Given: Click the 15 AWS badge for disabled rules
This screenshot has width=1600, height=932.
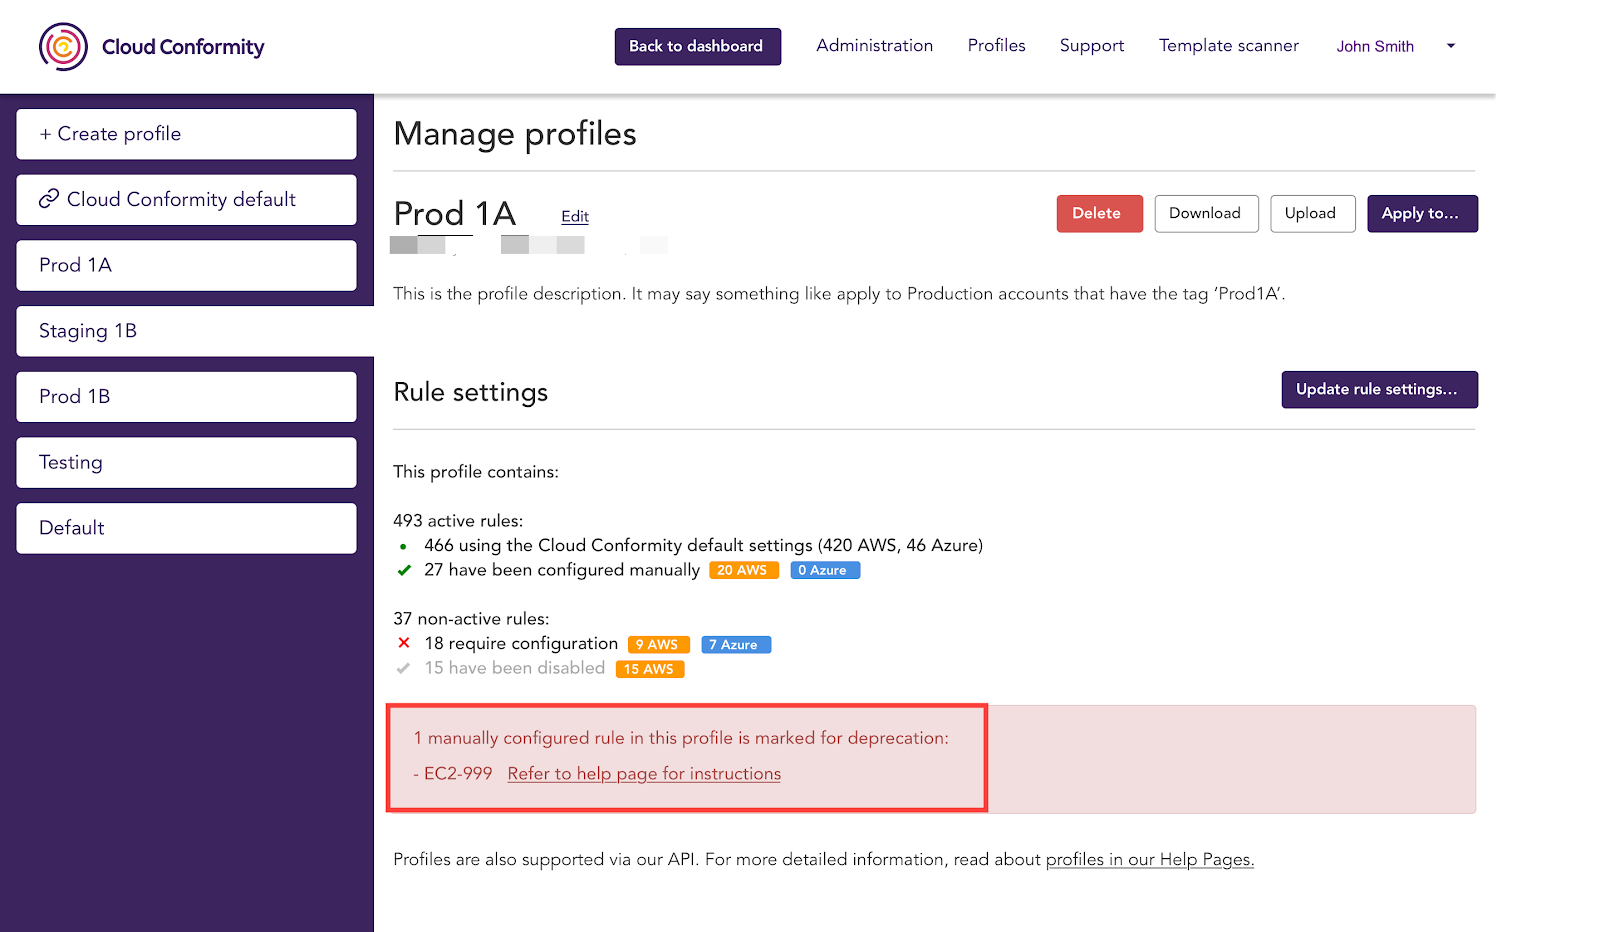Looking at the screenshot, I should (650, 669).
